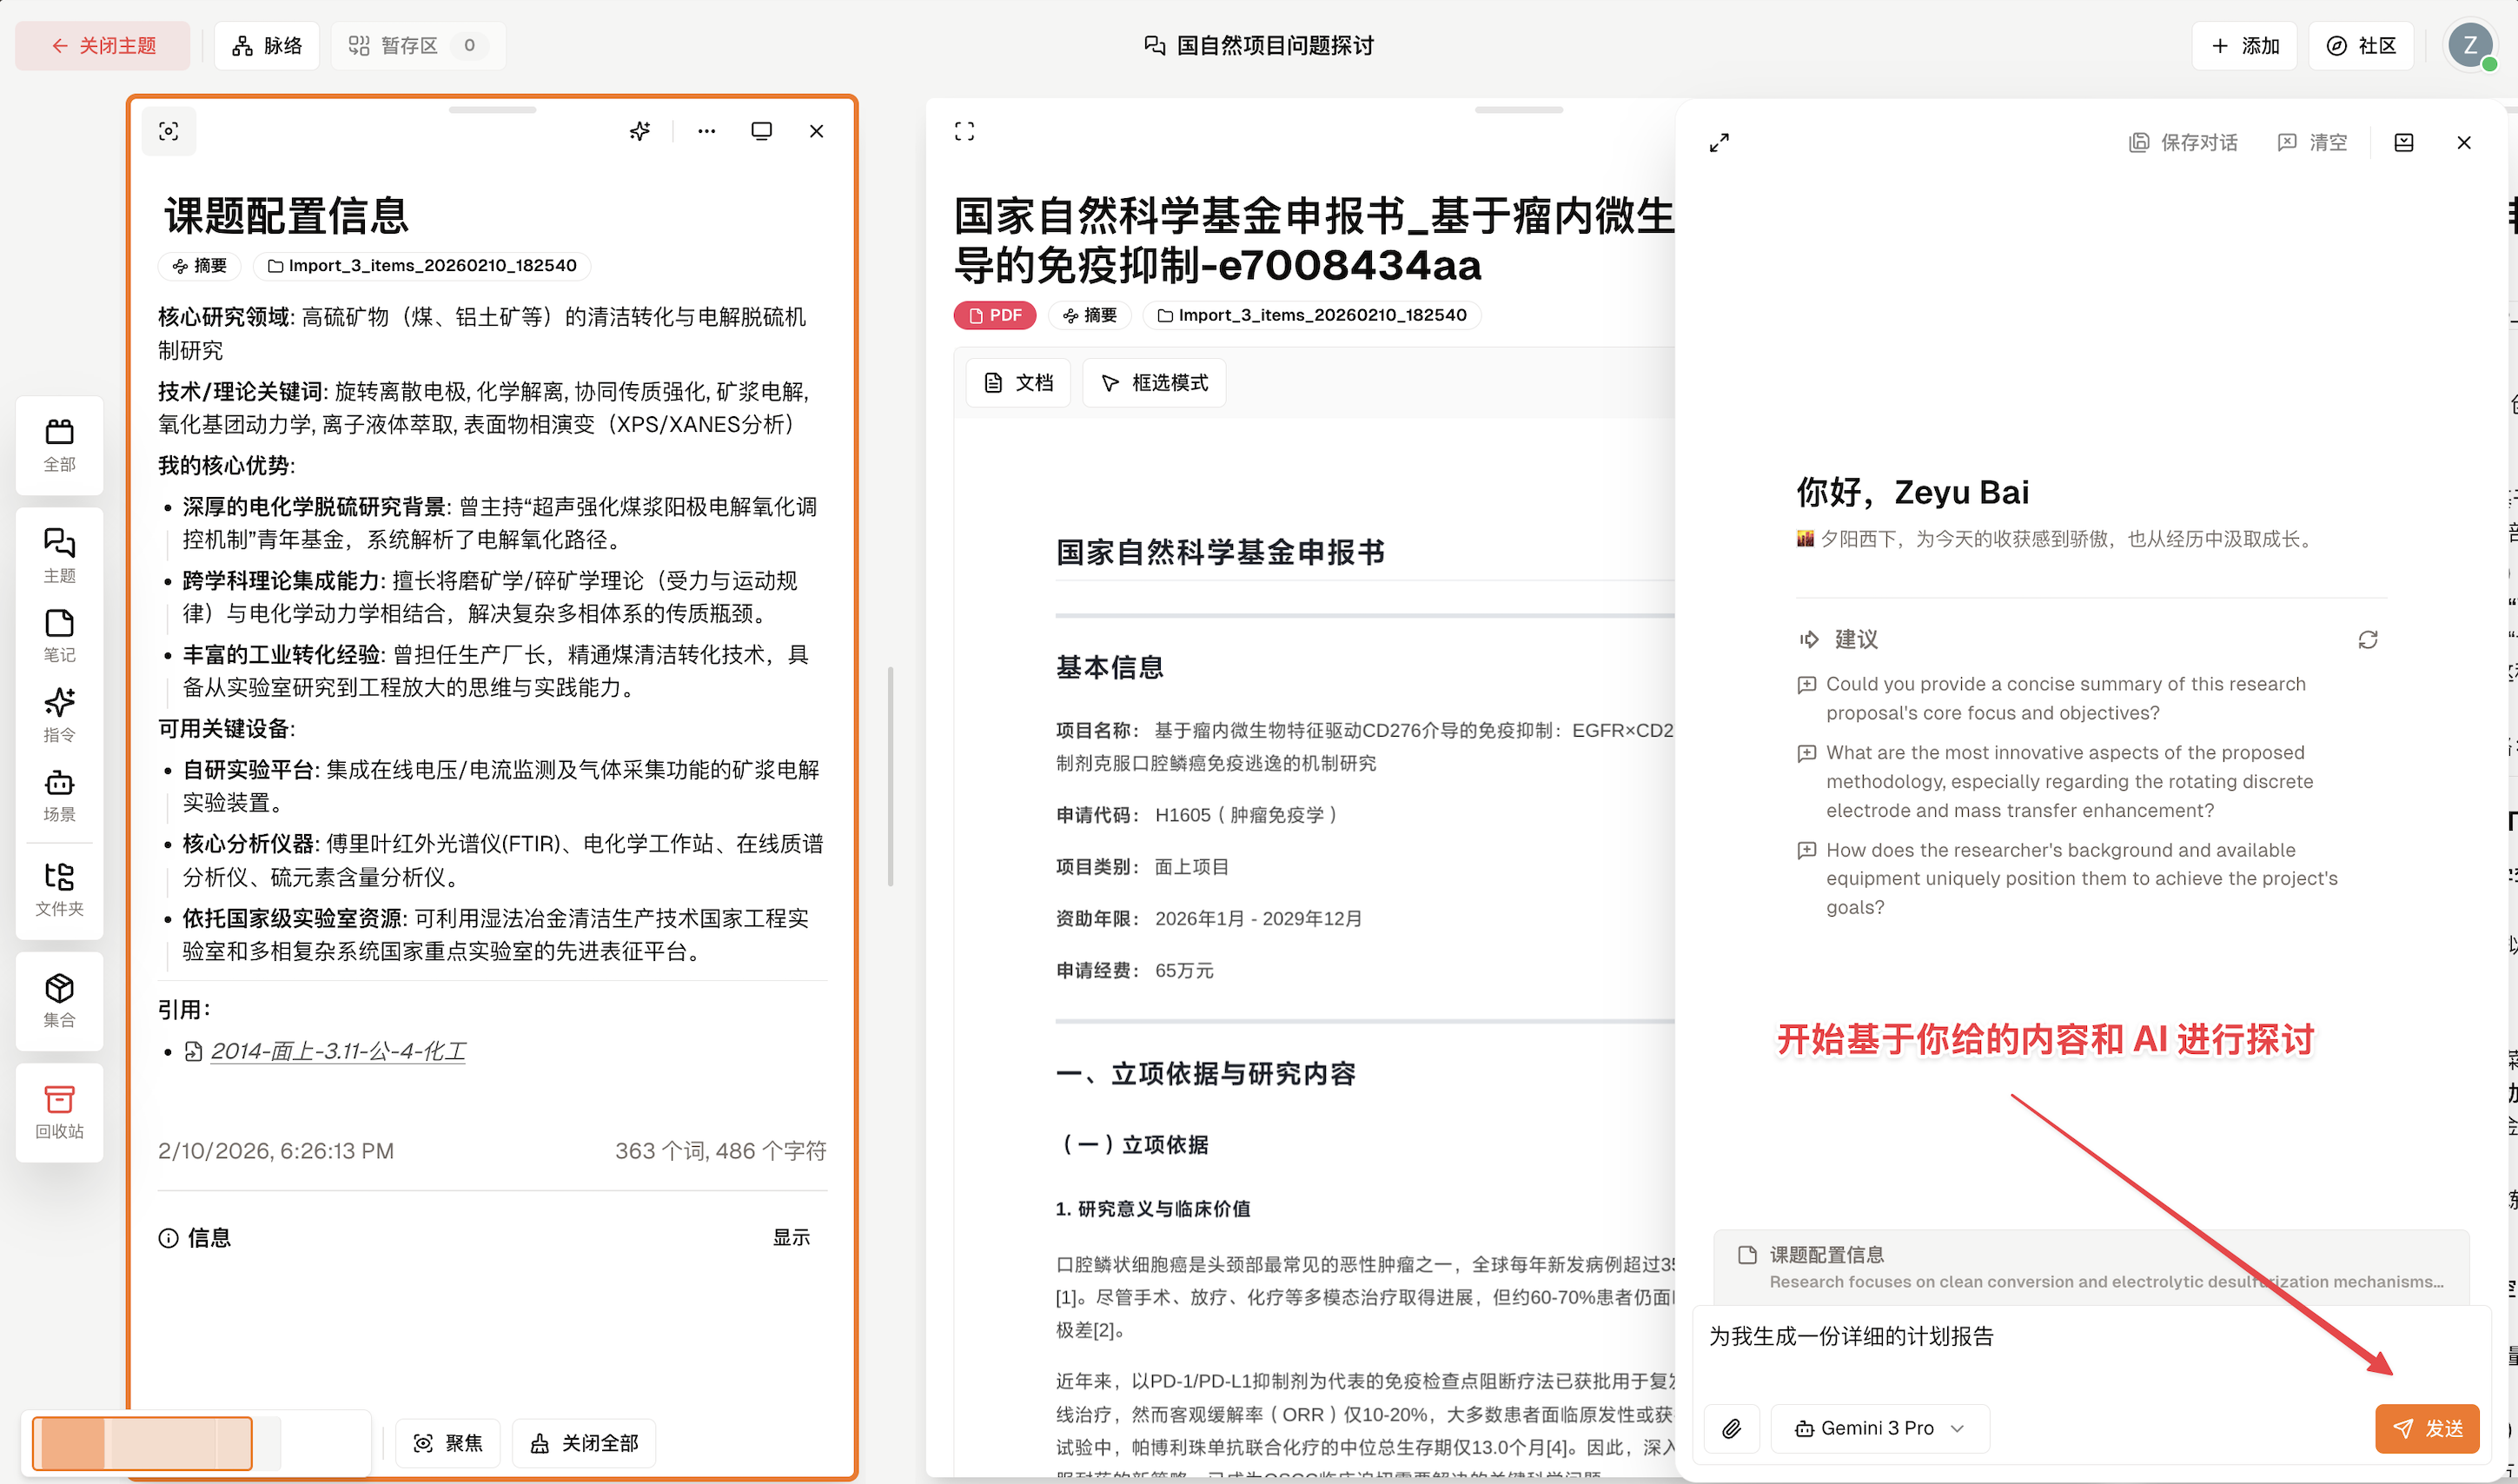The image size is (2518, 1484).
Task: Open the 集合 collection sidebar icon
Action: (x=59, y=1000)
